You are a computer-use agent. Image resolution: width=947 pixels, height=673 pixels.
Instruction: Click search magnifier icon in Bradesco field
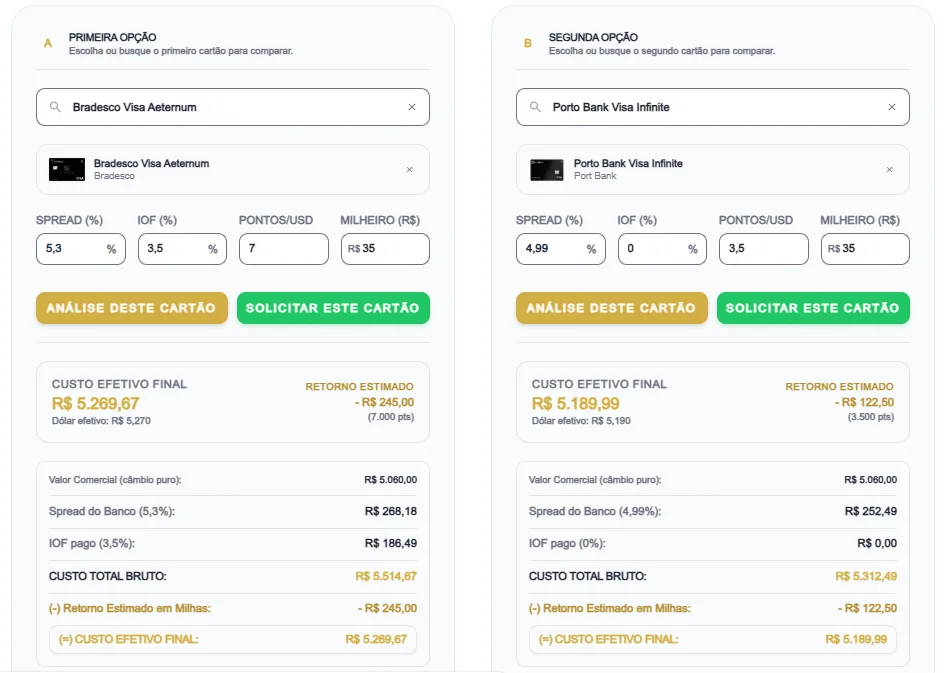point(55,107)
